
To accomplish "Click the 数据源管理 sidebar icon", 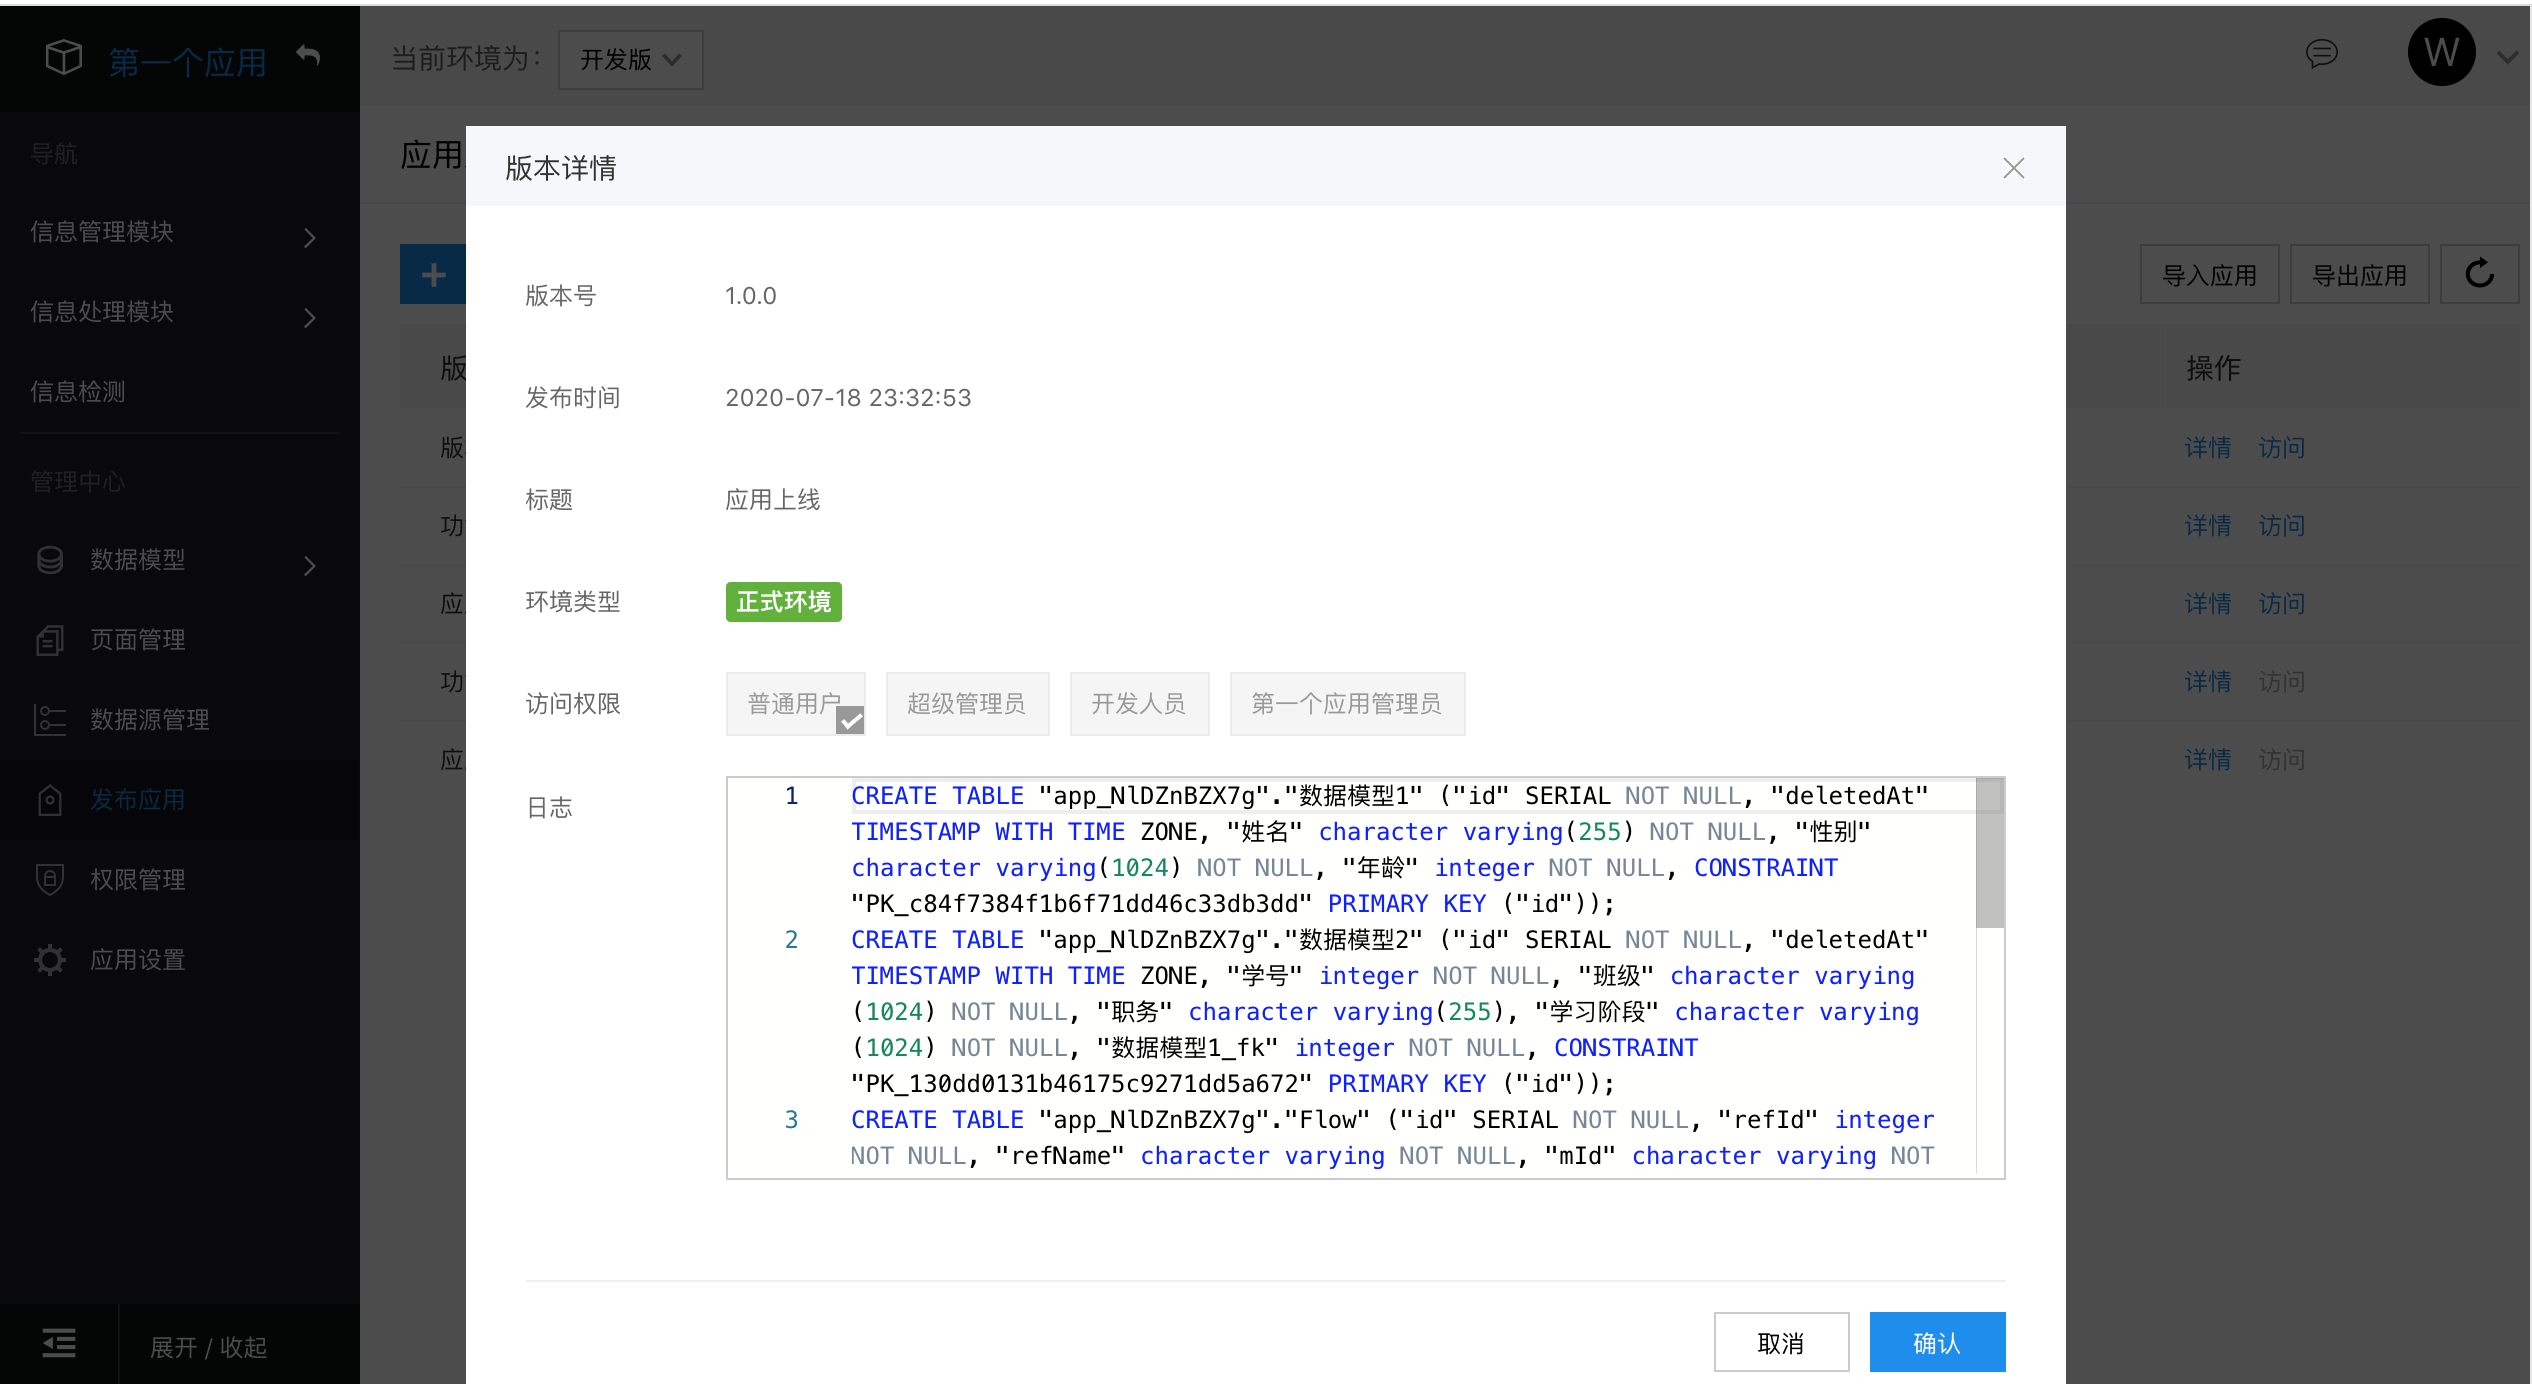I will click(49, 718).
